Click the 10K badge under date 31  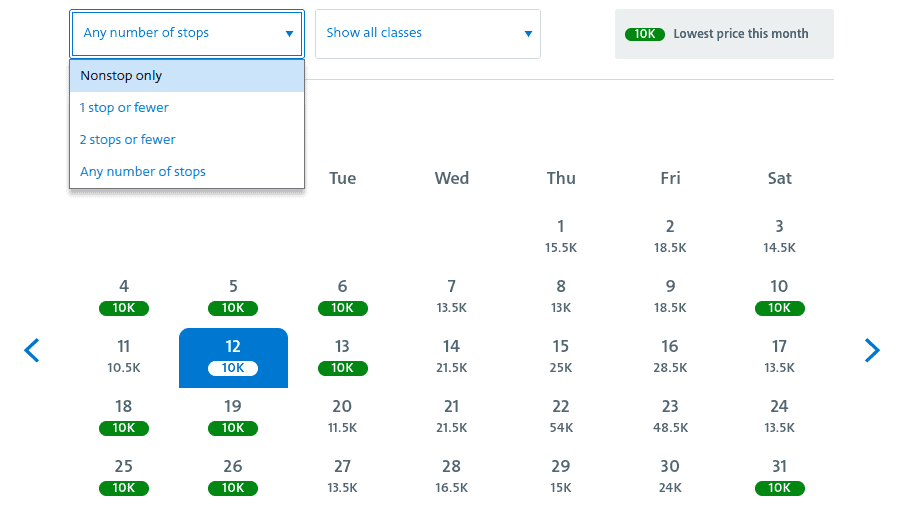click(x=780, y=488)
